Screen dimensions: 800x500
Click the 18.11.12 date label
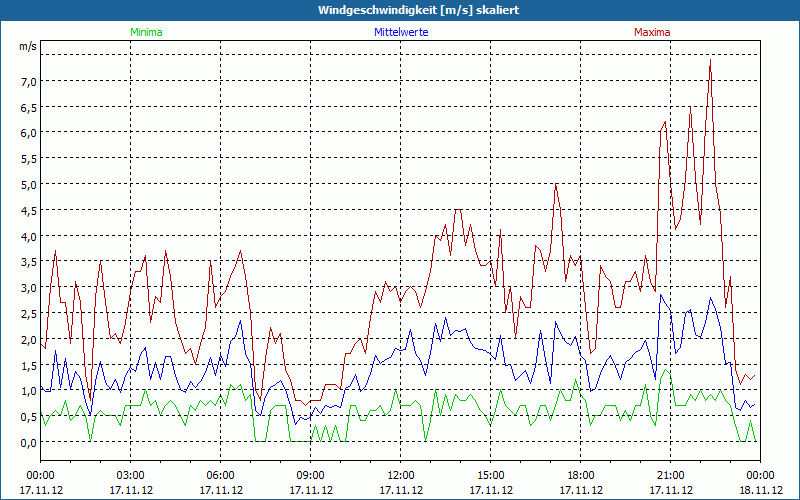pyautogui.click(x=761, y=490)
